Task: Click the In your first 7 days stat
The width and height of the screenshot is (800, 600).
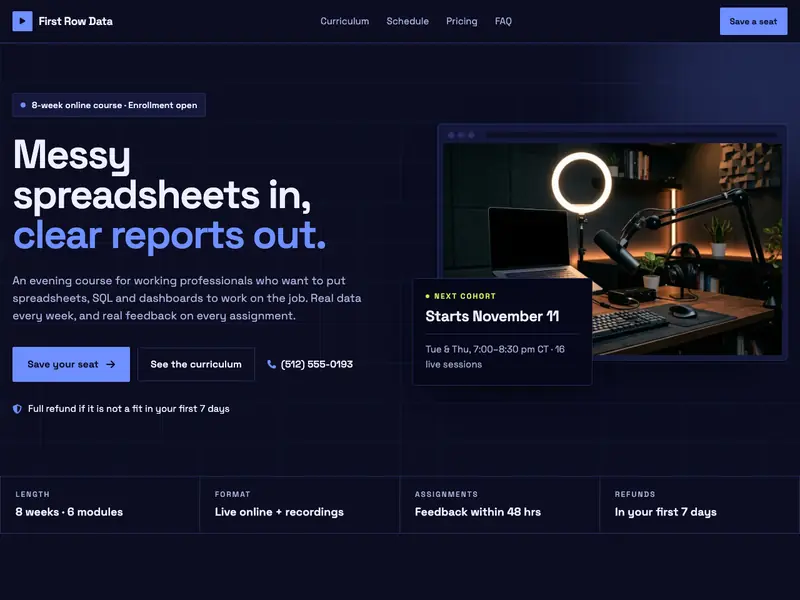Action: [665, 512]
